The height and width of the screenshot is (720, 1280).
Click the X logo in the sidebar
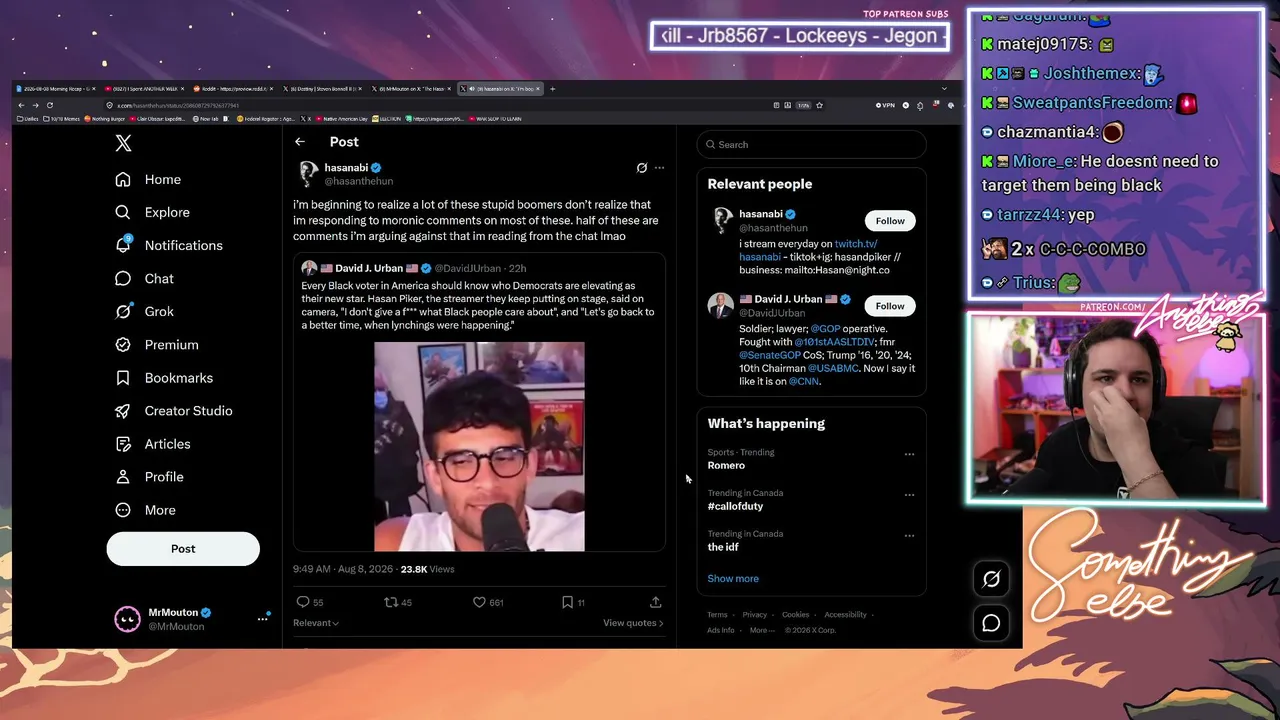(123, 143)
